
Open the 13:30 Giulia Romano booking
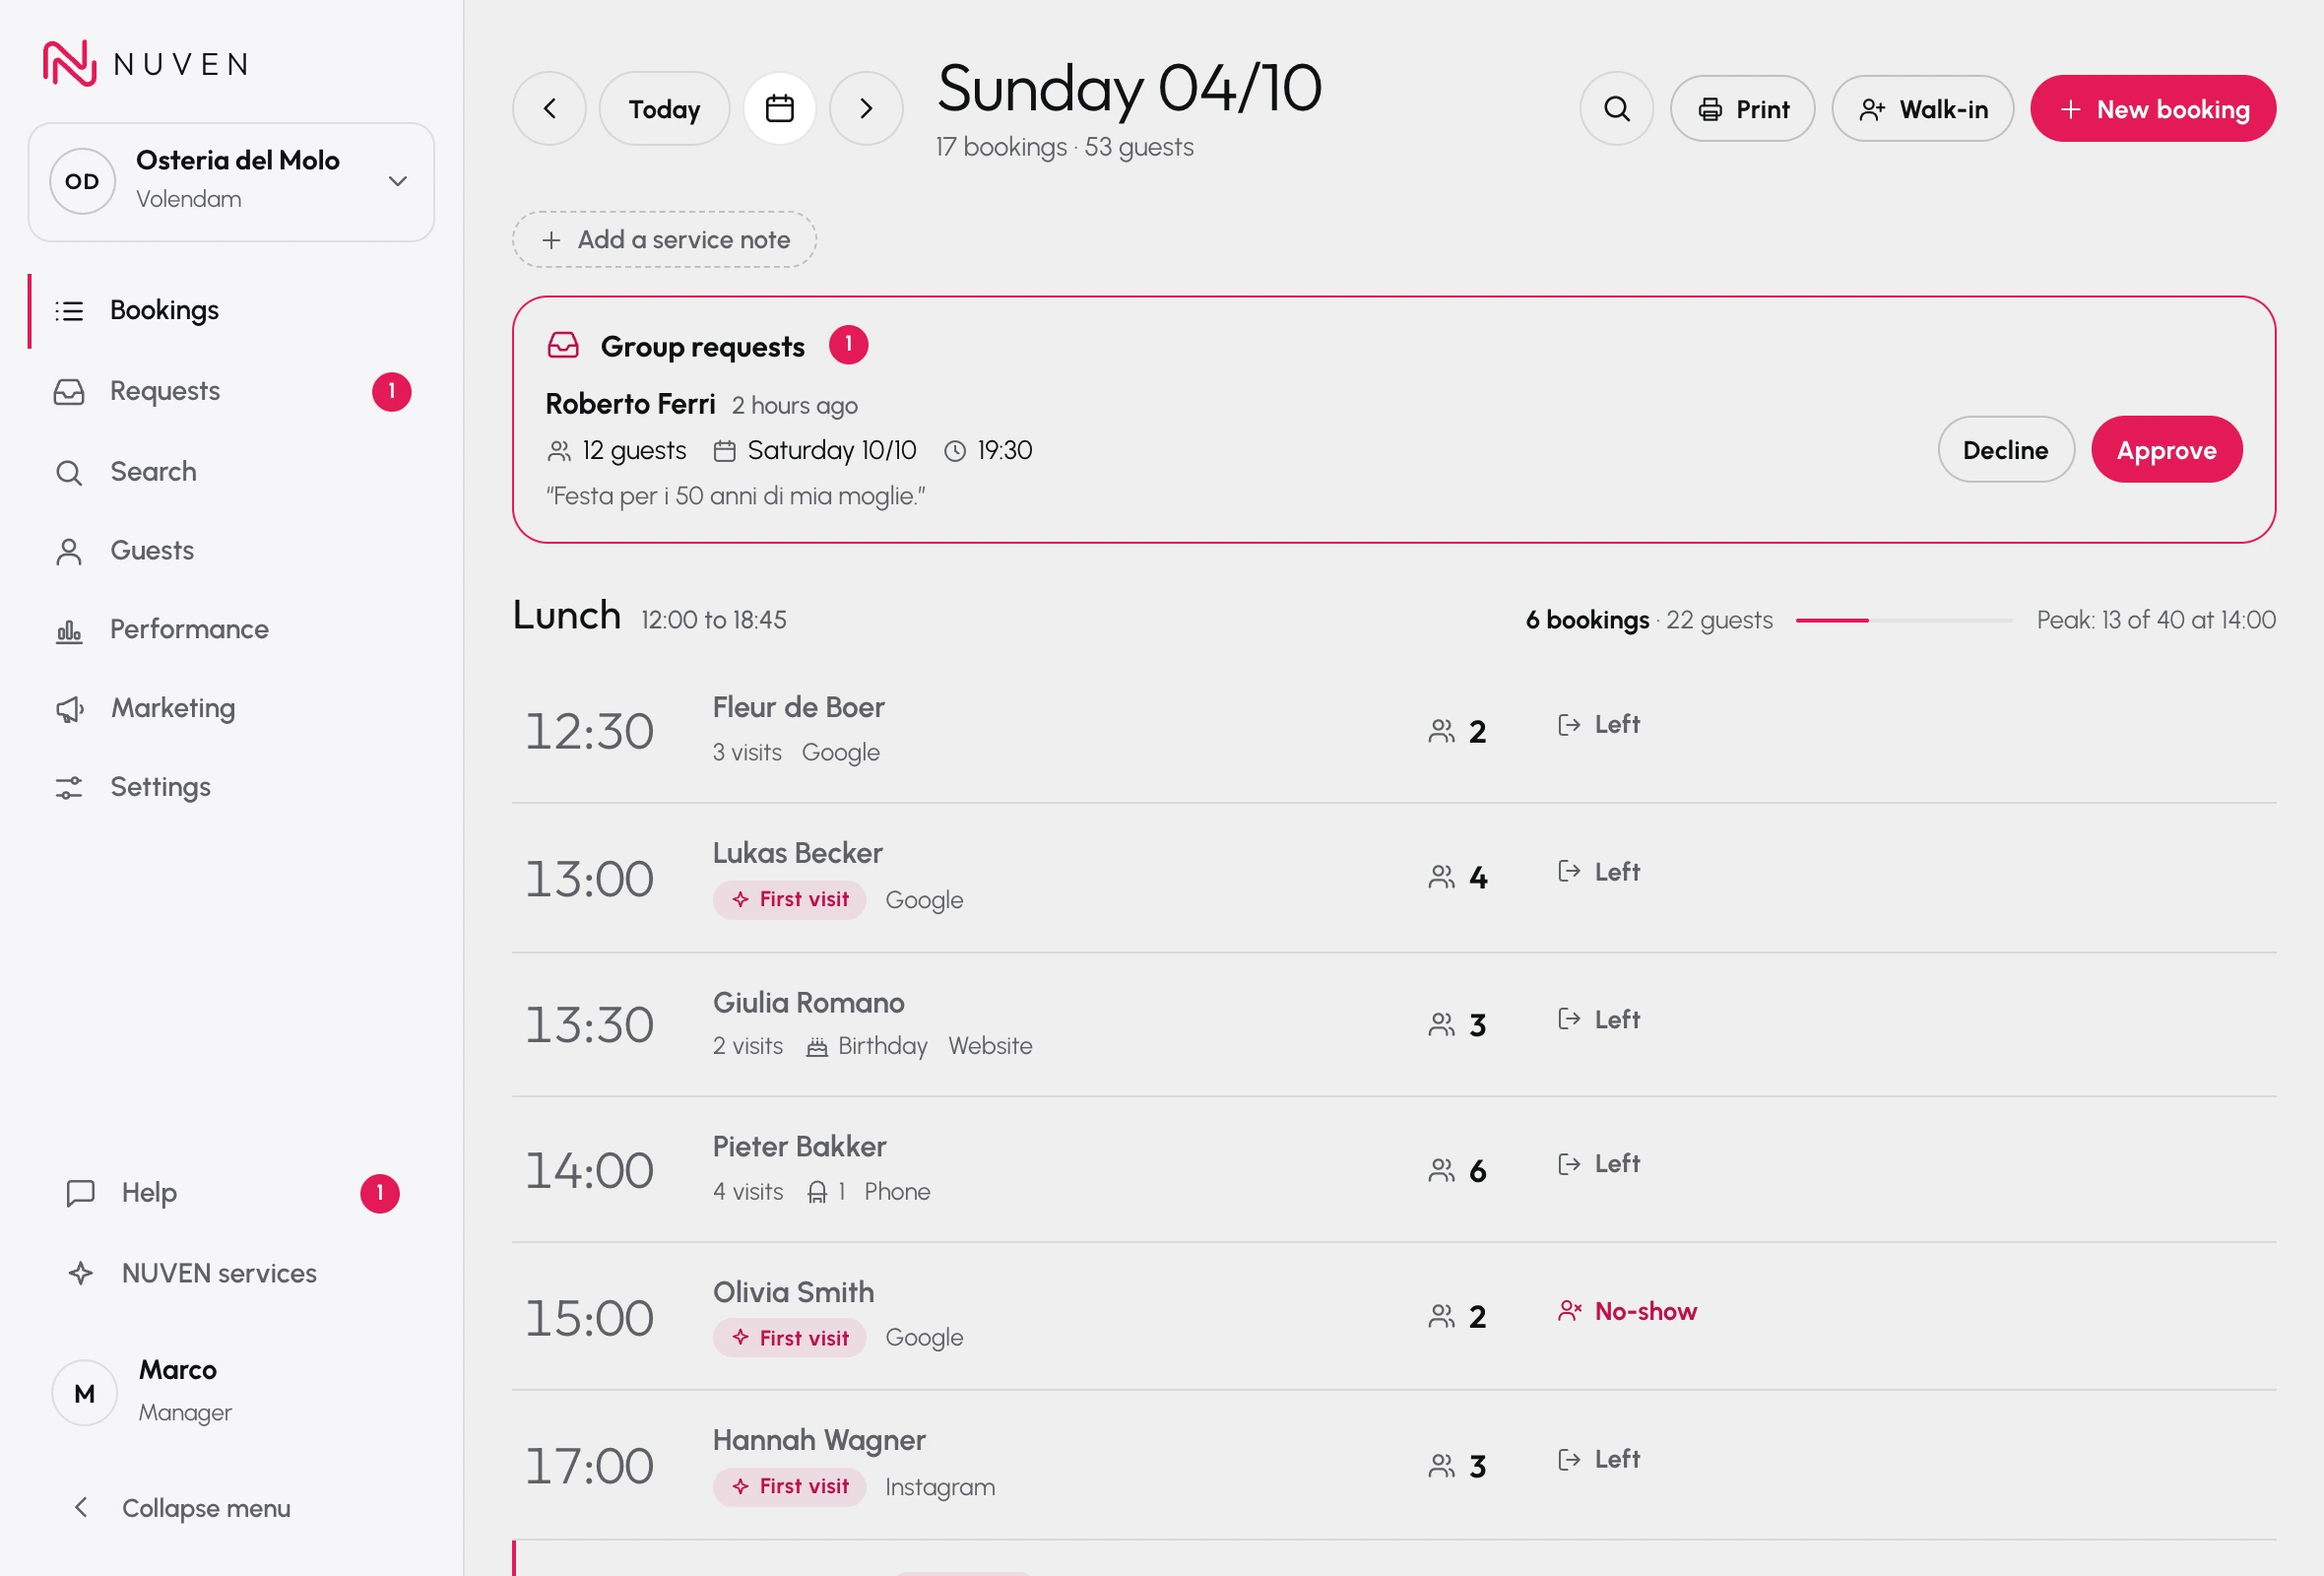(1394, 1024)
